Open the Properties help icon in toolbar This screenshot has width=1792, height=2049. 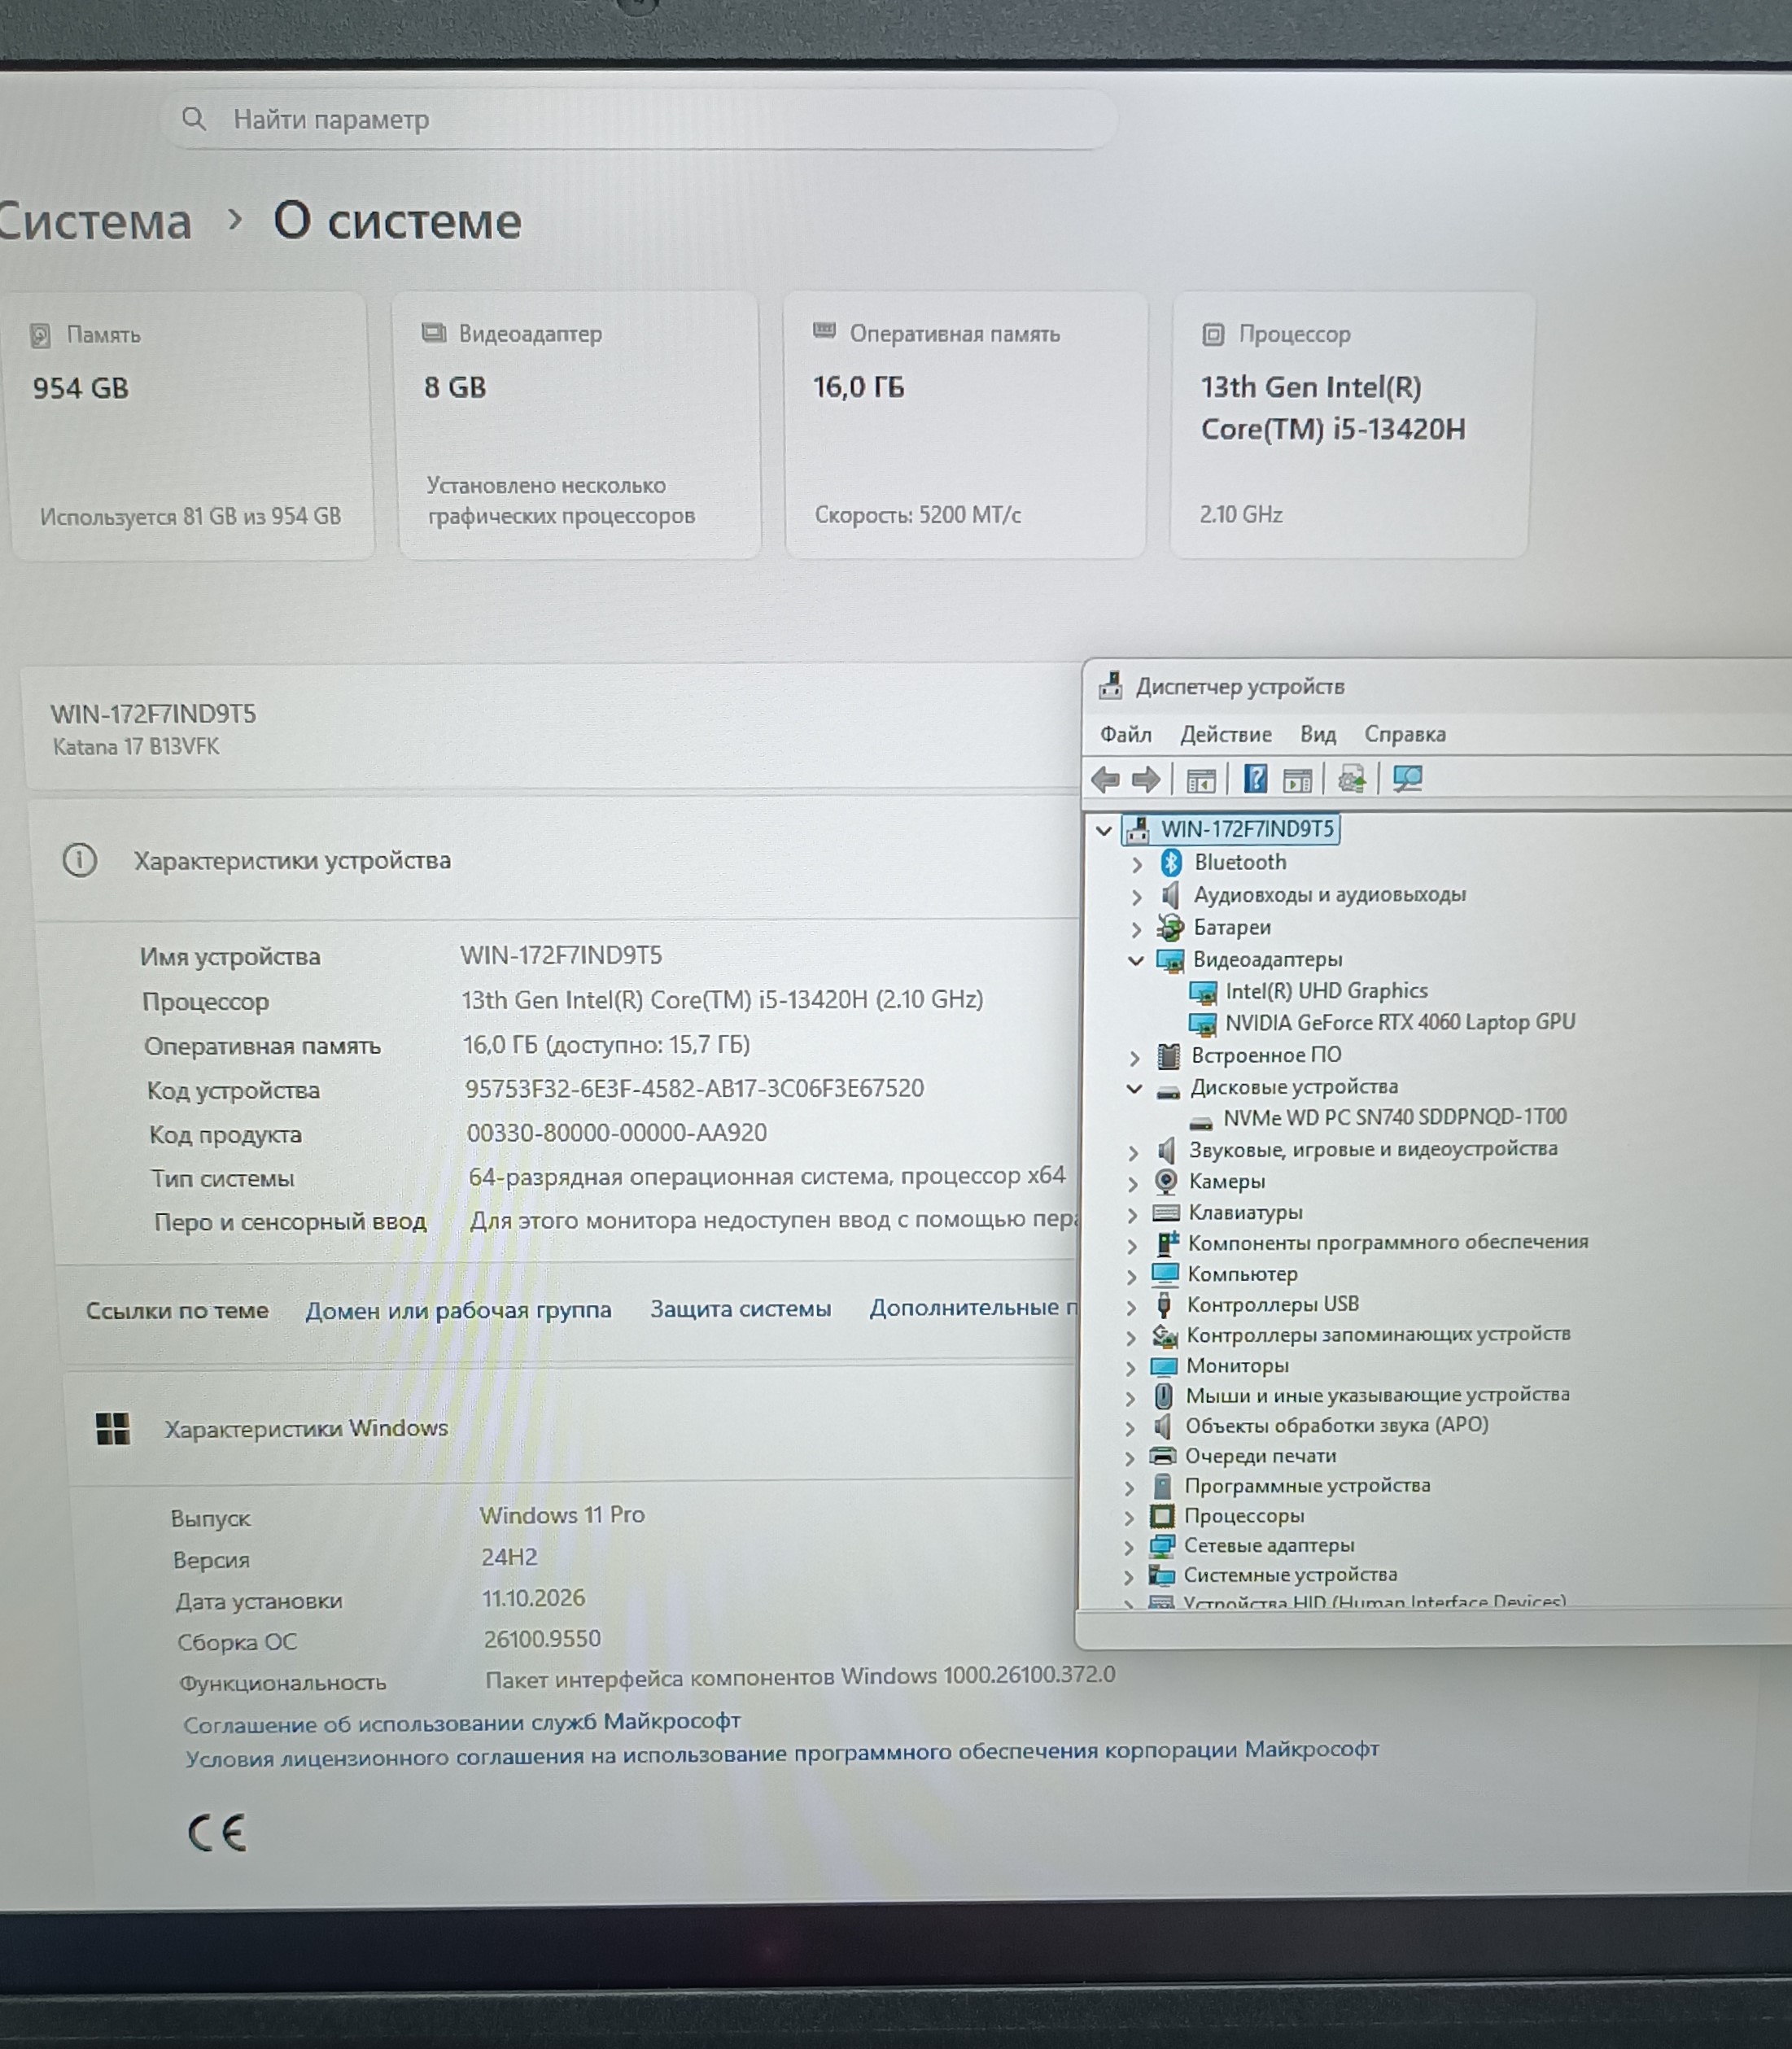[1255, 779]
